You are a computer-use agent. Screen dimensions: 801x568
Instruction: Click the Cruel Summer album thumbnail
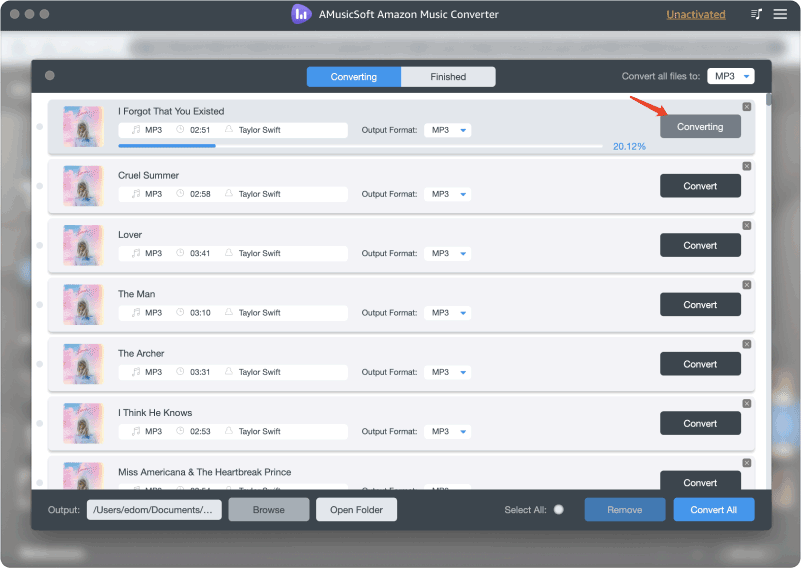coord(83,186)
